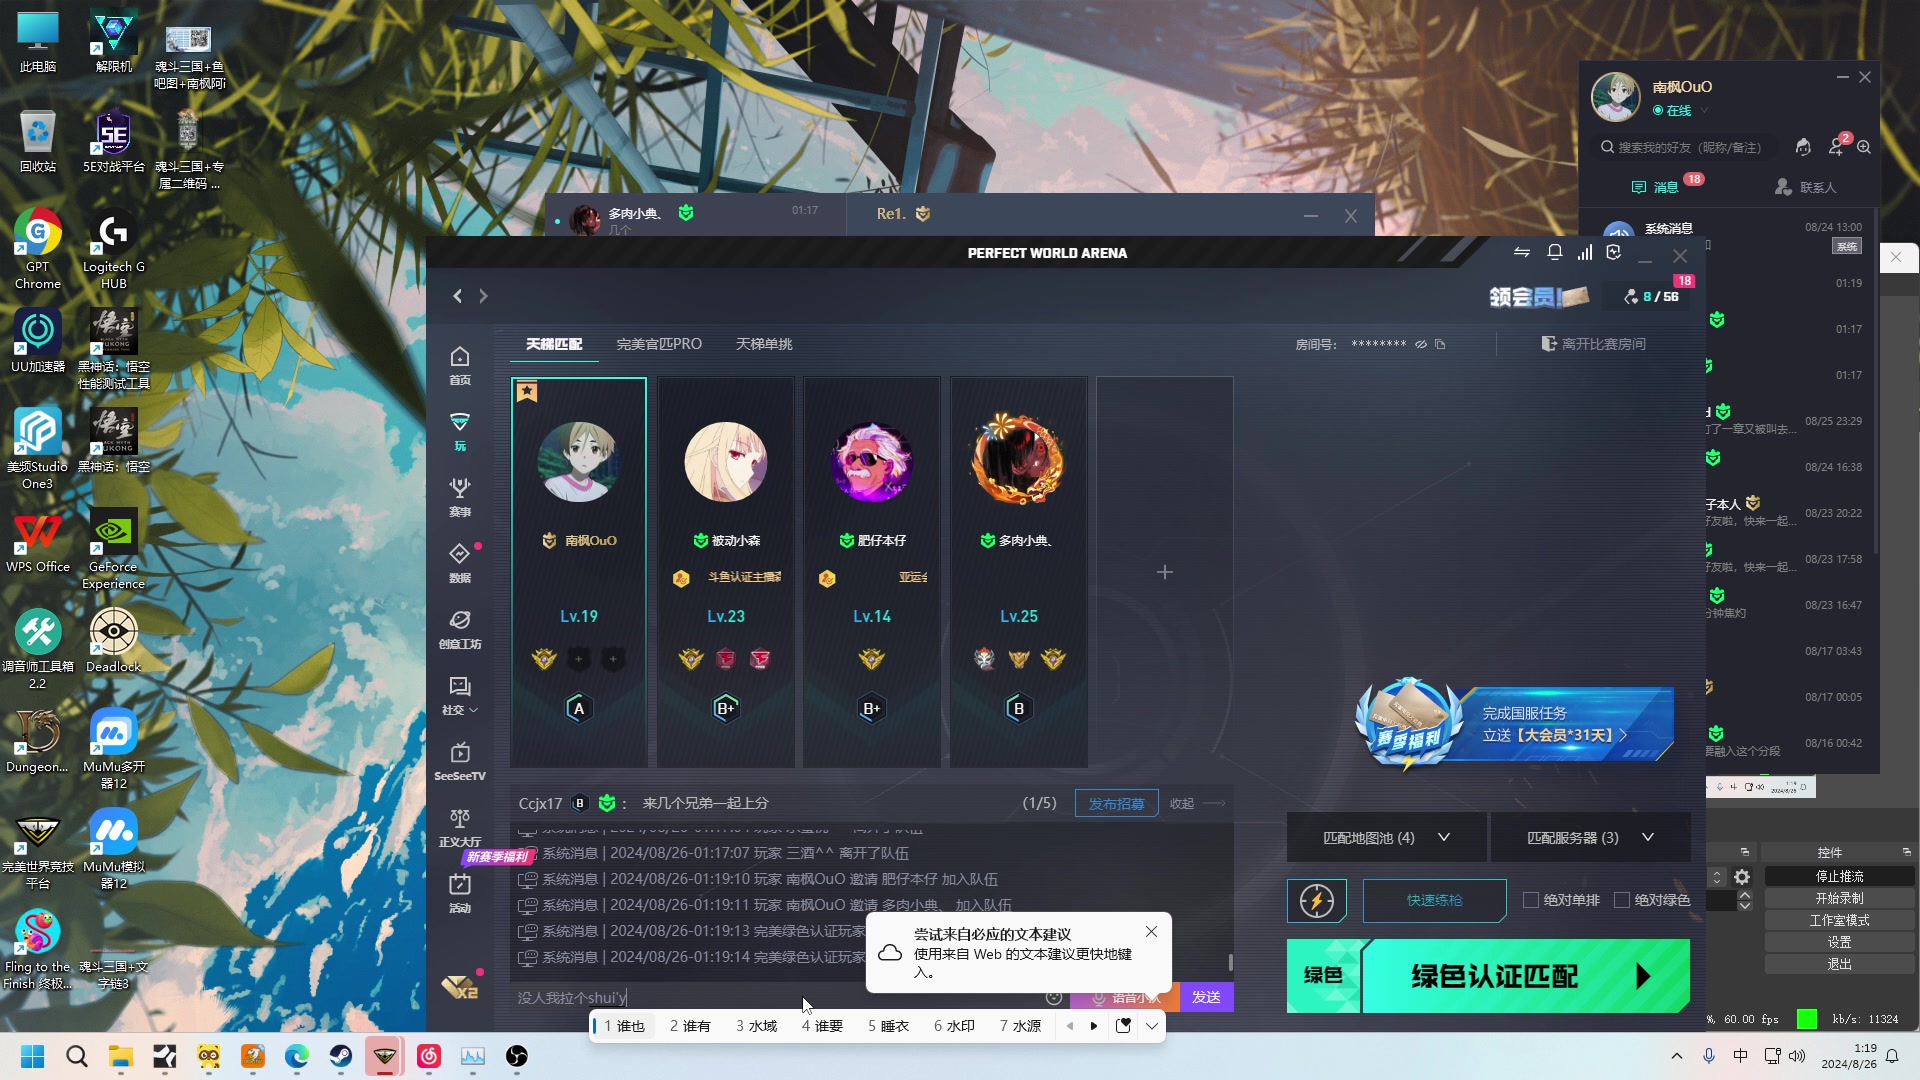Click the notification bell icon
The width and height of the screenshot is (1920, 1080).
point(1554,252)
